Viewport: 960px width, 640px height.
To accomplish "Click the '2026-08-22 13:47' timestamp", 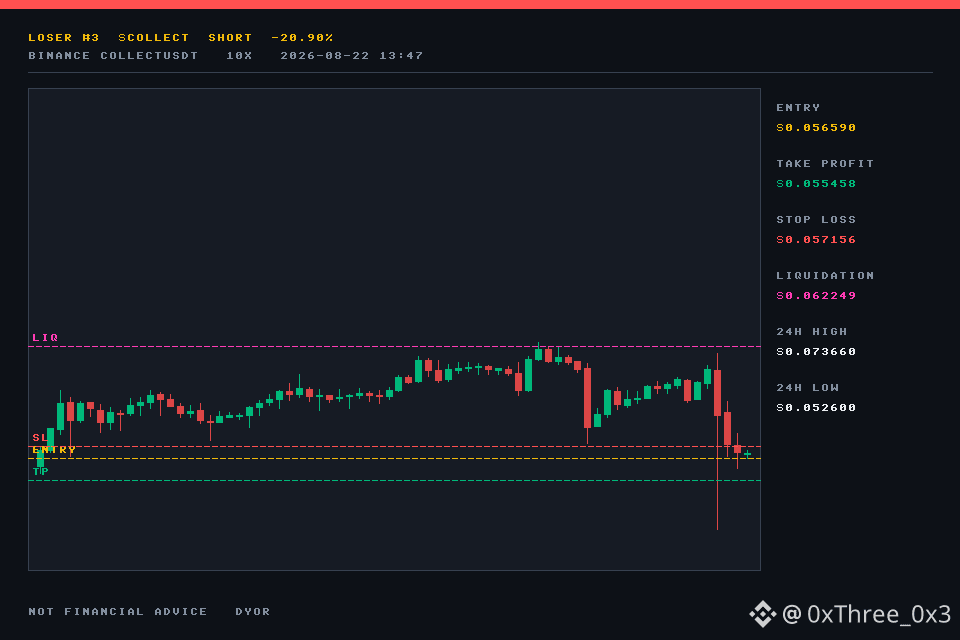I will pyautogui.click(x=351, y=56).
